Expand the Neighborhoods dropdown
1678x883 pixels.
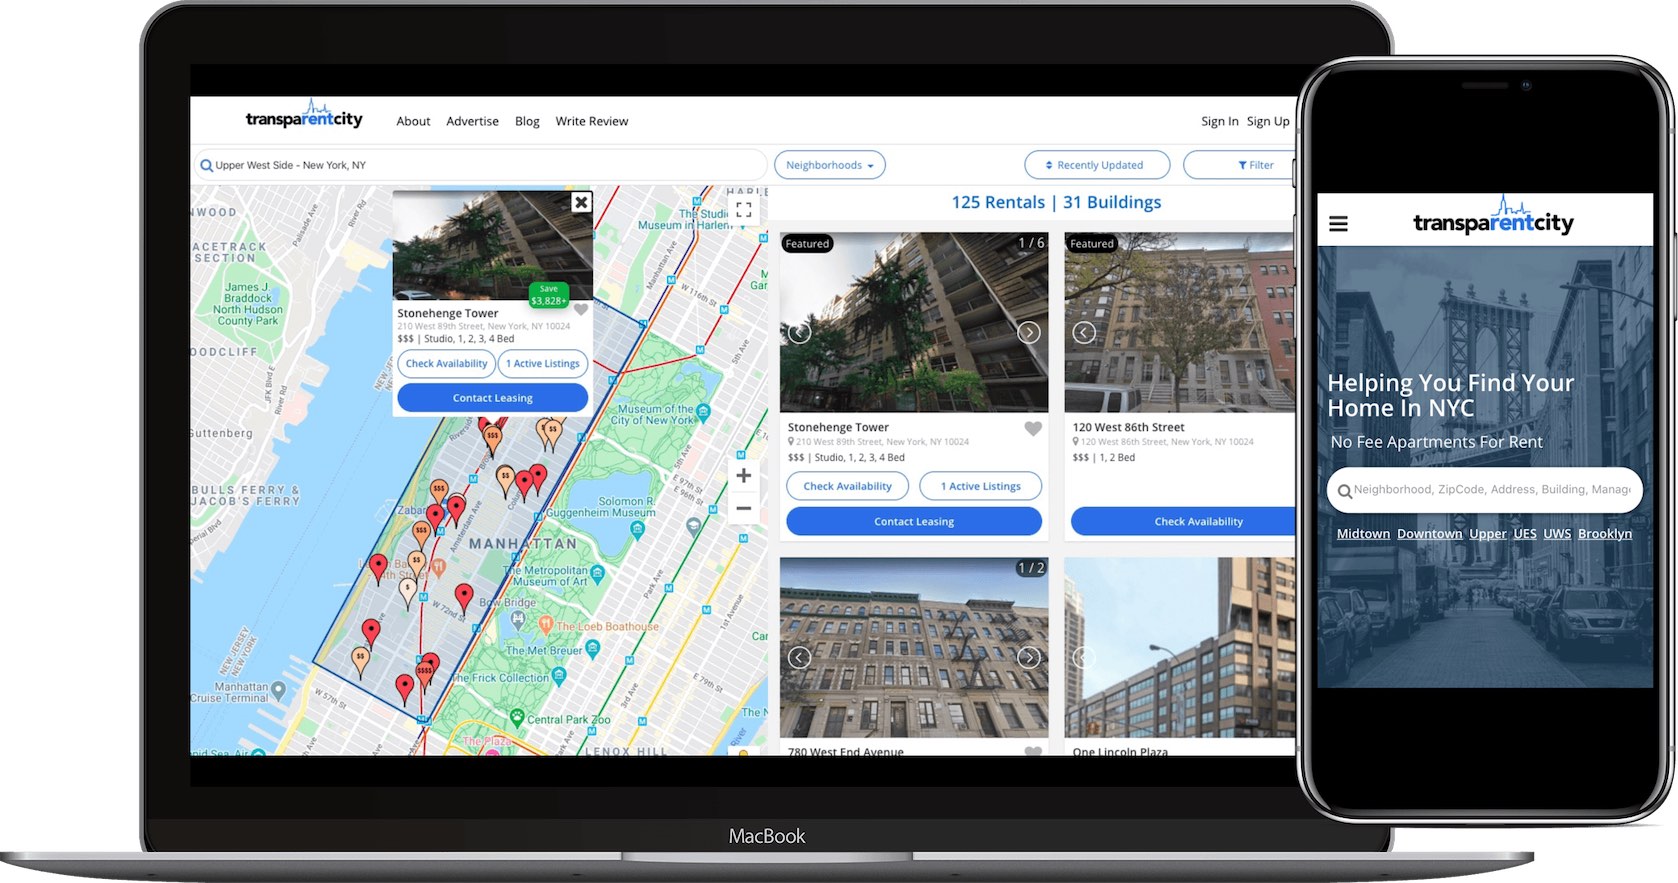[x=830, y=165]
